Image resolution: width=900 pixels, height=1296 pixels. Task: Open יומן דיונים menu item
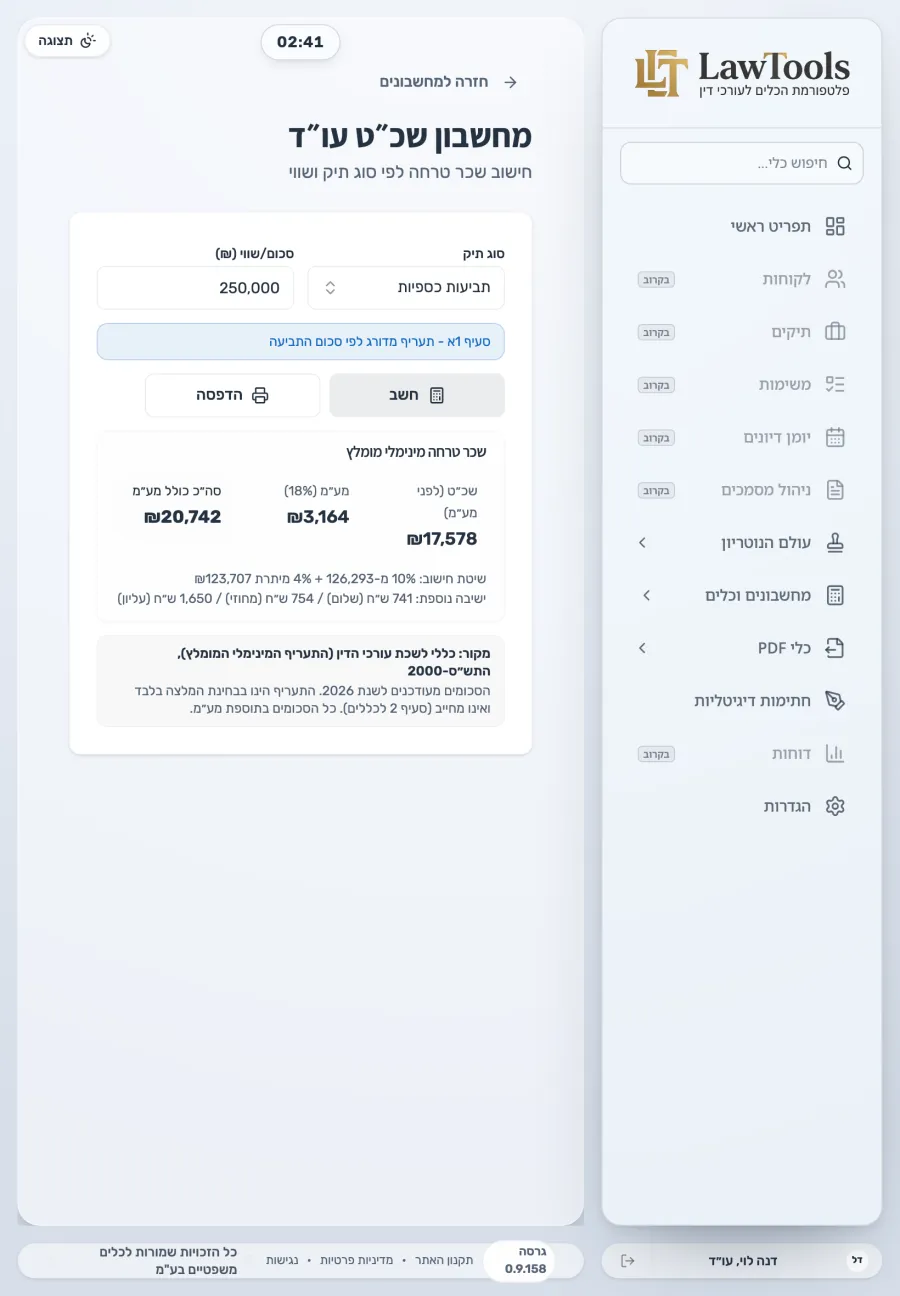click(742, 437)
